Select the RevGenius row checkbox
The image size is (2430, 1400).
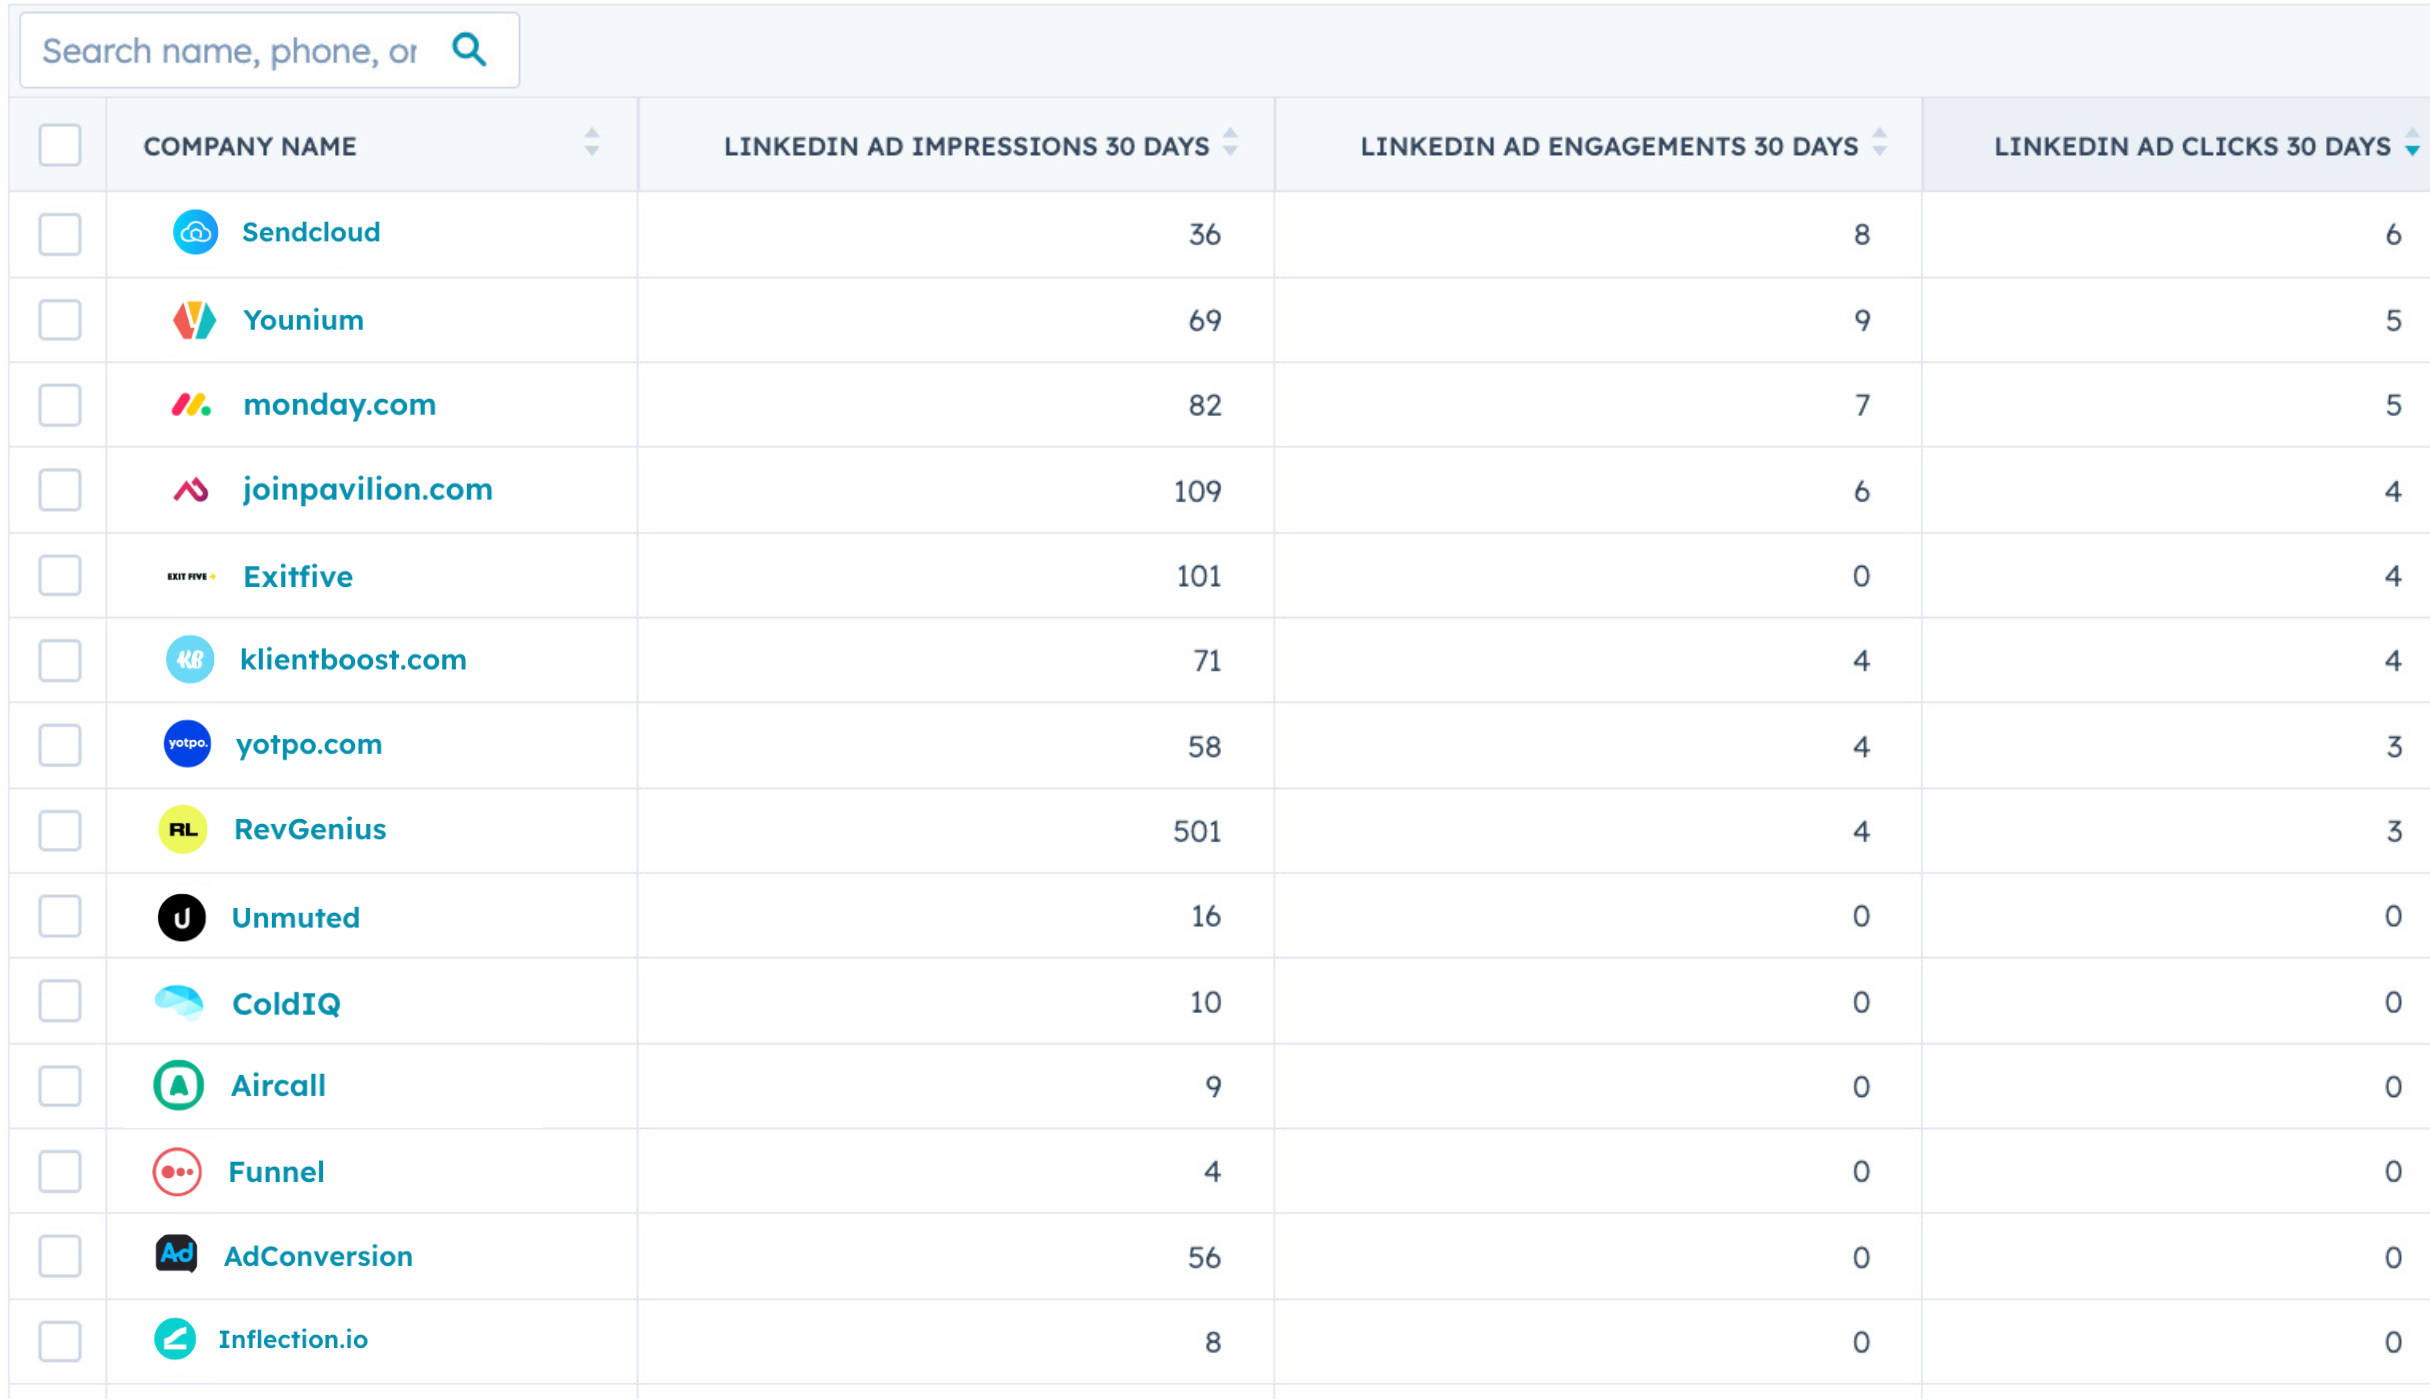(x=60, y=831)
